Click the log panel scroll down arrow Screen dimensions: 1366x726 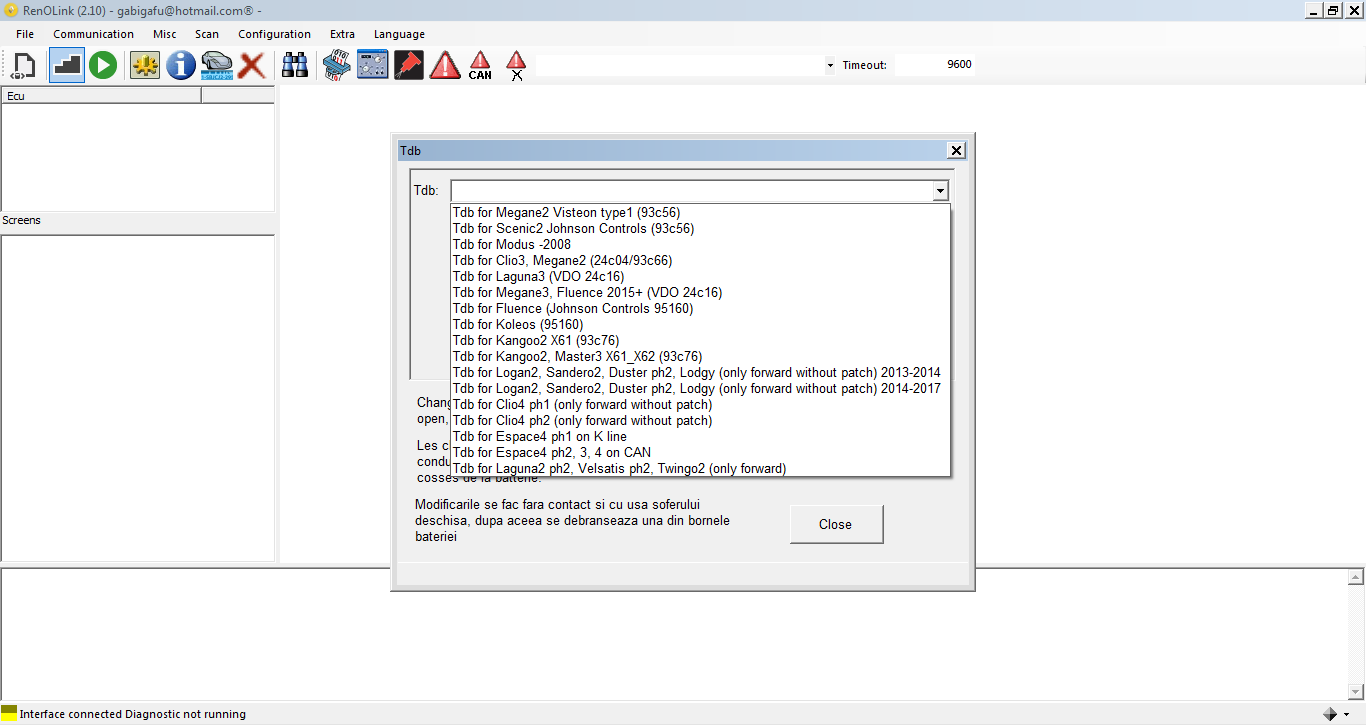coord(1357,691)
